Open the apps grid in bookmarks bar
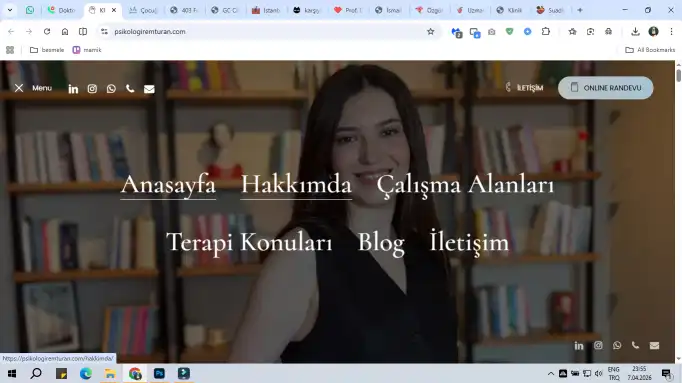682x383 pixels. (10, 50)
